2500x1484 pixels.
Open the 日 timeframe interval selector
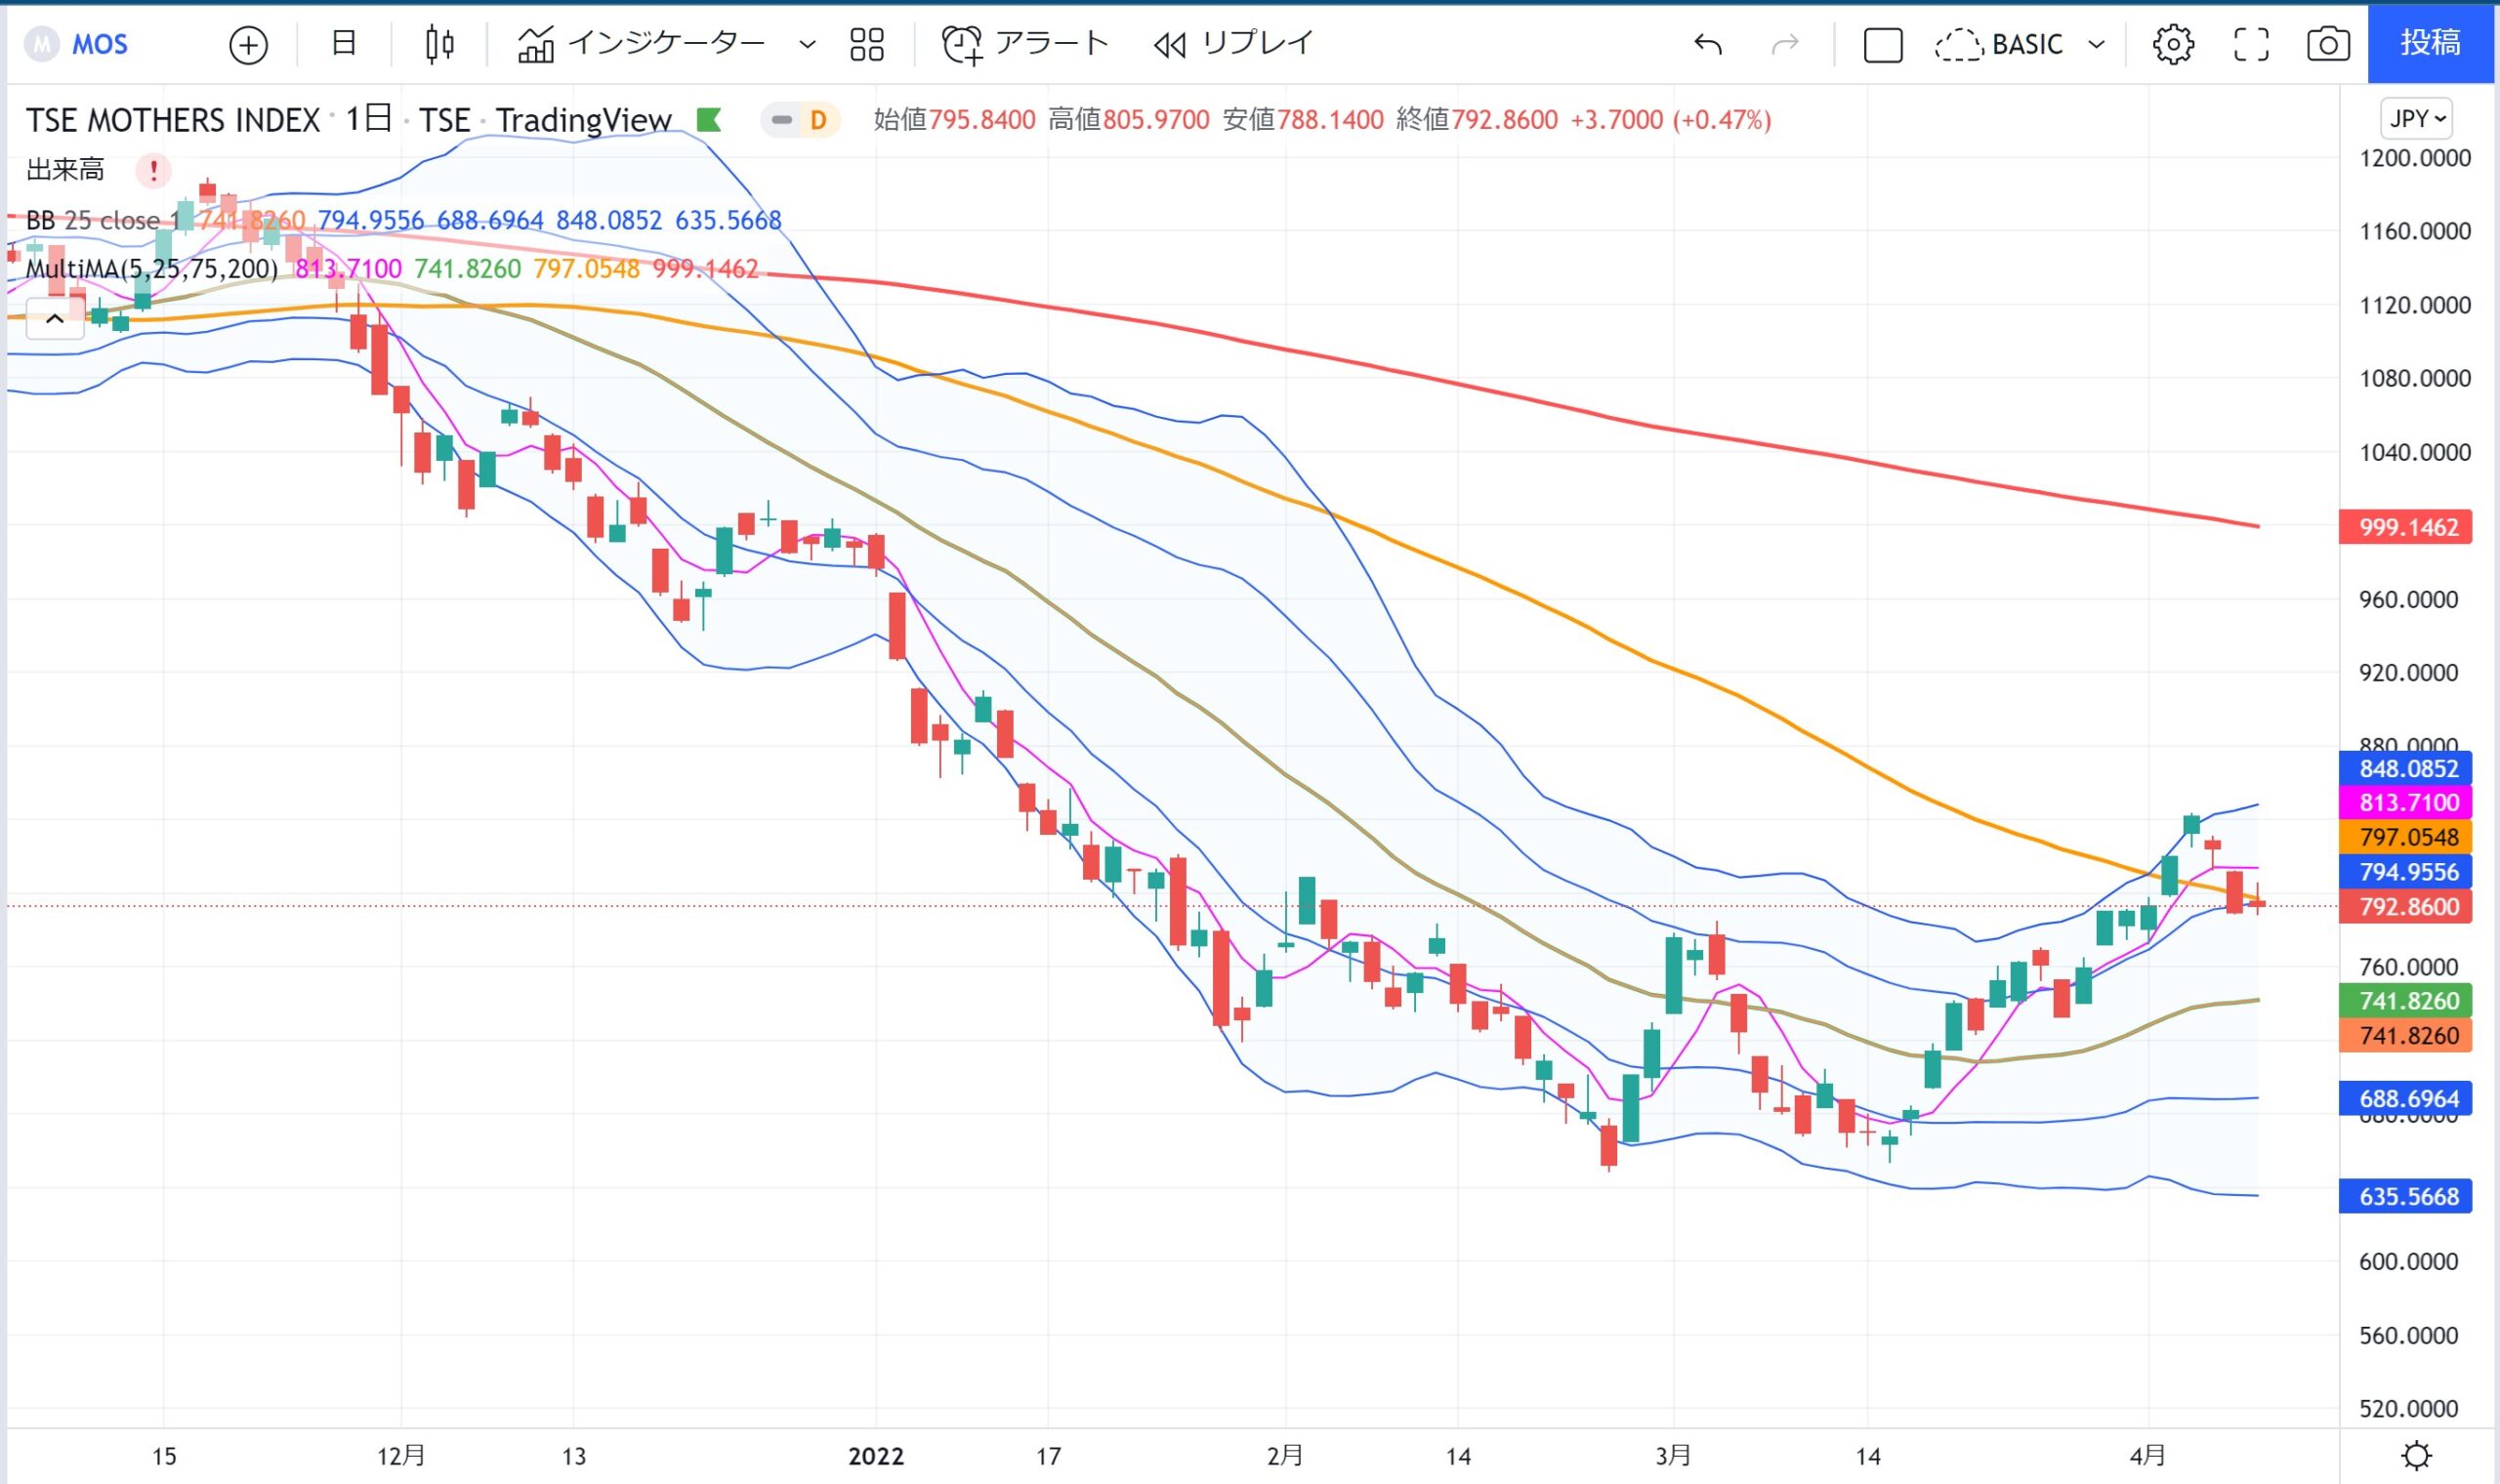344,43
